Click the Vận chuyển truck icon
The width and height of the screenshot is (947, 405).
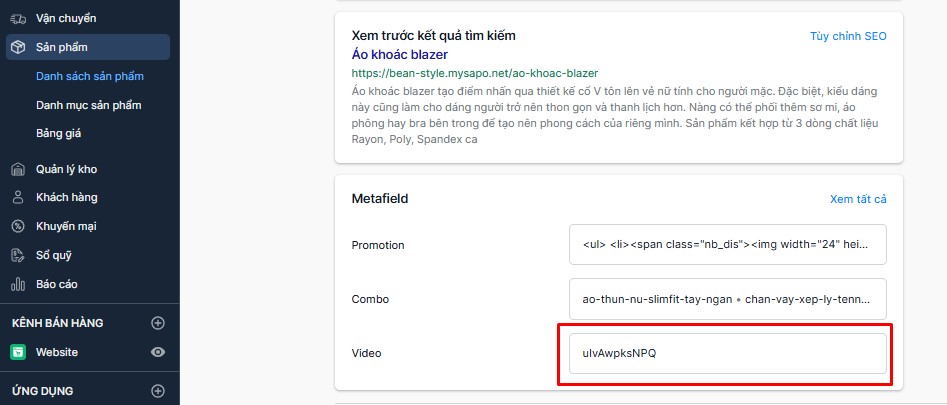(x=18, y=19)
